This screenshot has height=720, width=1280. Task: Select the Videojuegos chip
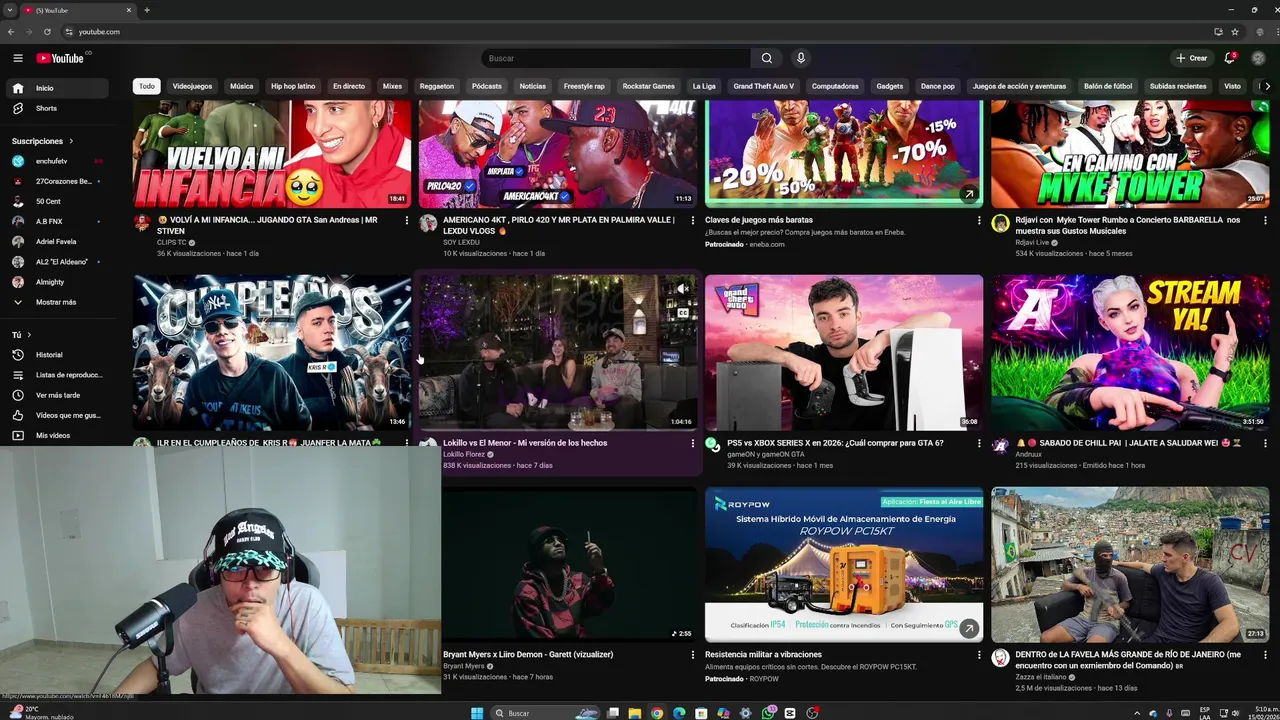(x=192, y=86)
